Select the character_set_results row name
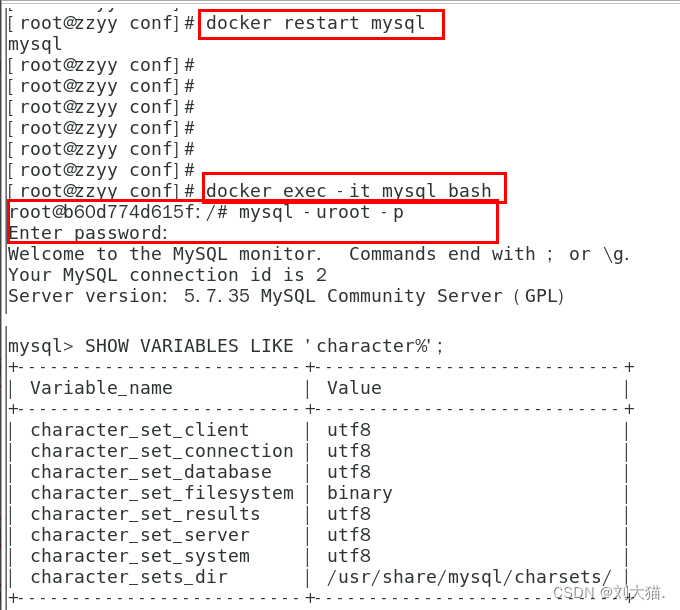 145,514
